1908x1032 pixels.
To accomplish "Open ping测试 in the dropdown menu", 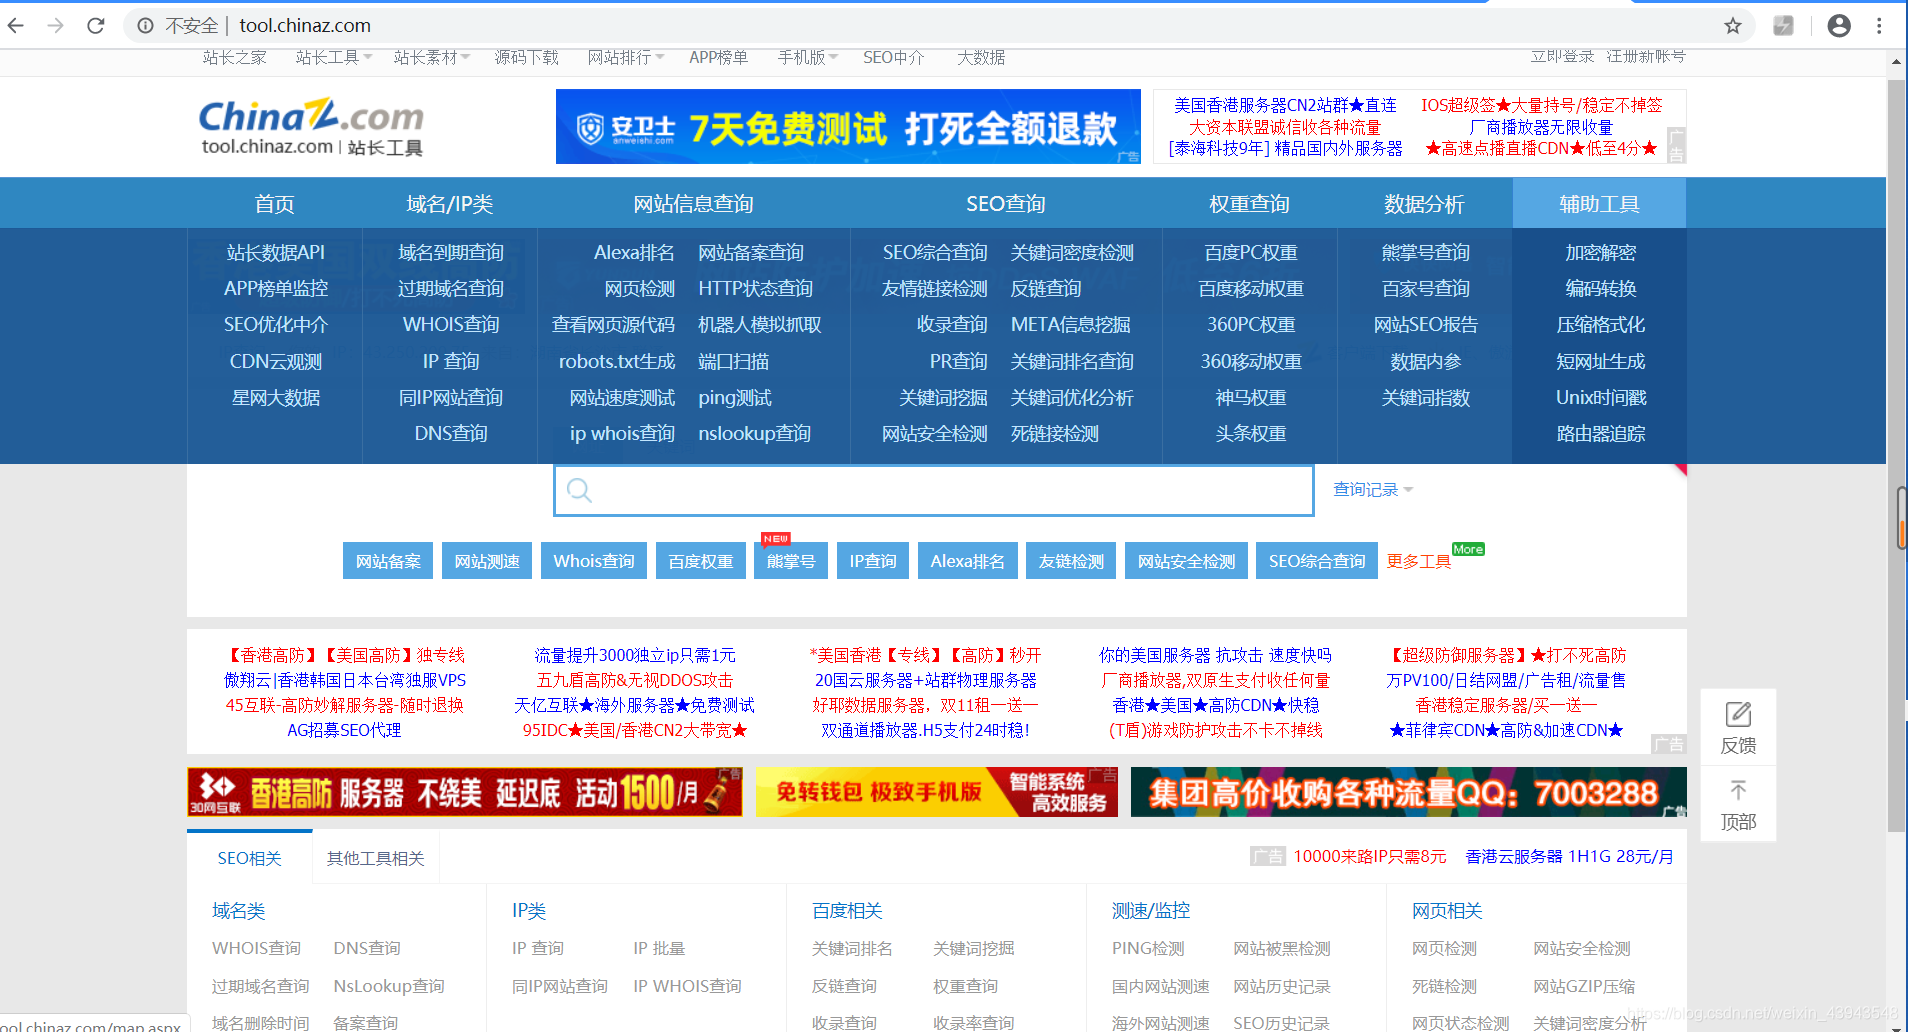I will (x=735, y=398).
